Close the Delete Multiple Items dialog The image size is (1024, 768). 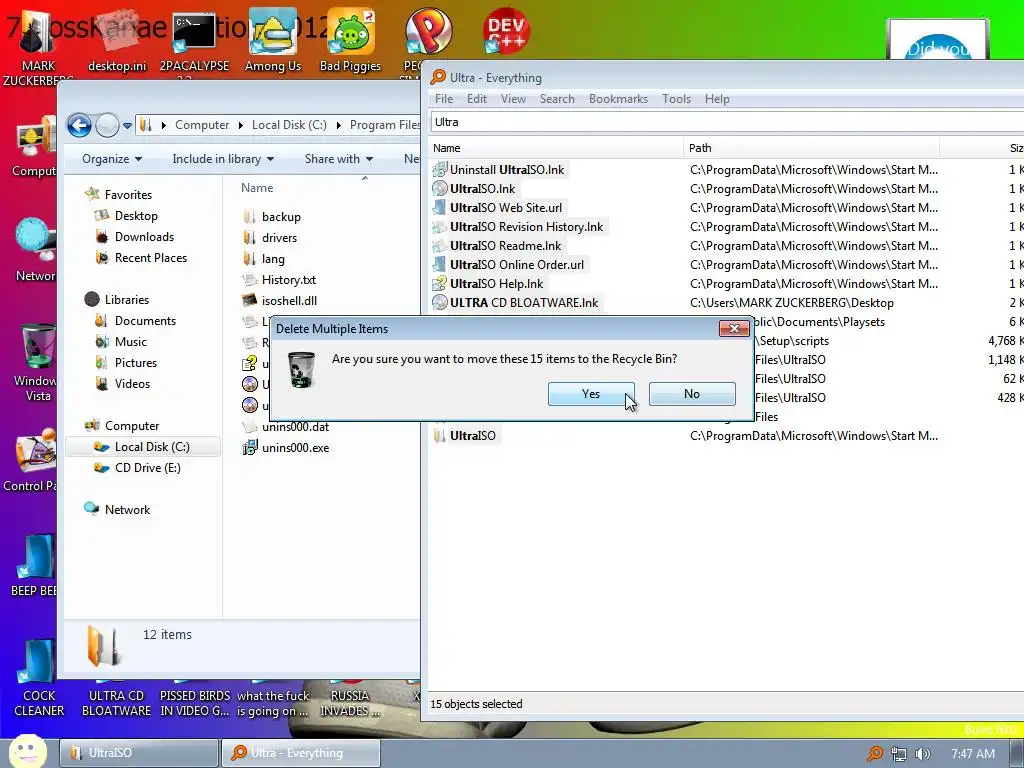pyautogui.click(x=734, y=328)
